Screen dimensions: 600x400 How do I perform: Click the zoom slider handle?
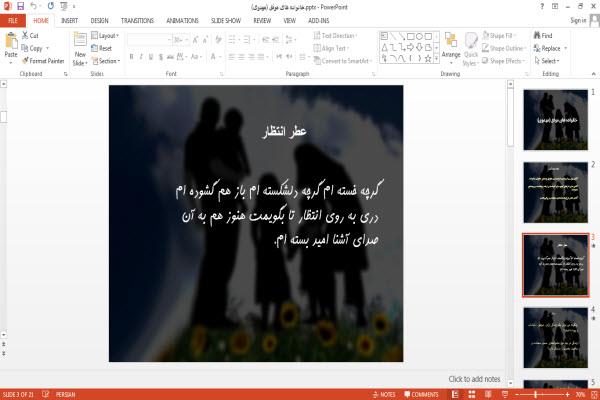pos(536,394)
